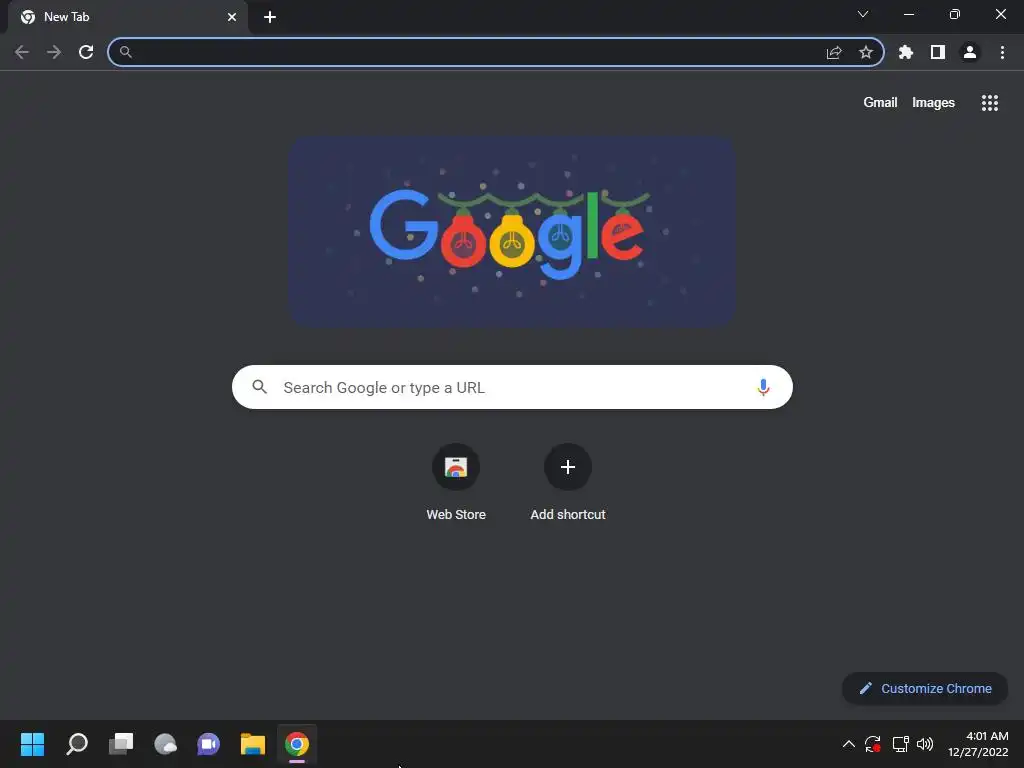The image size is (1024, 768).
Task: Open Customize Chrome
Action: [x=925, y=688]
